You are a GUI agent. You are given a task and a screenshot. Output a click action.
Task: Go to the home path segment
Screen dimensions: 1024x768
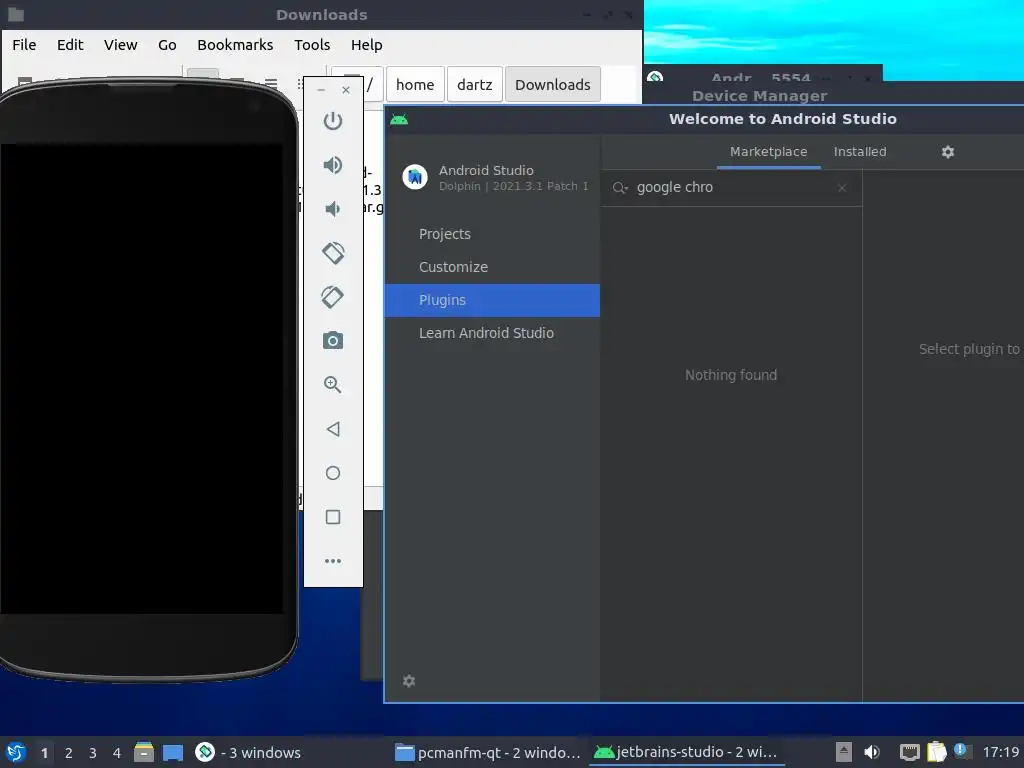tap(415, 85)
